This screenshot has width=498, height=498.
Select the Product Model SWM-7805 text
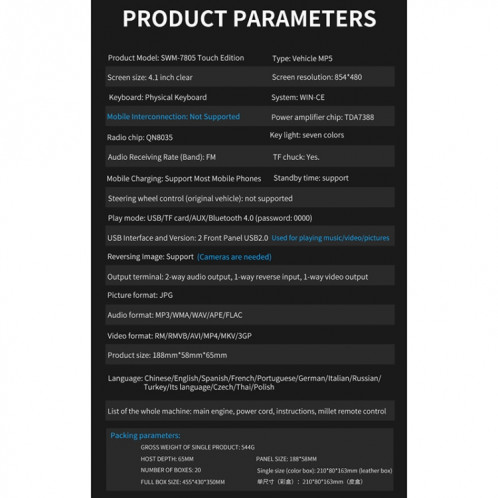click(176, 58)
